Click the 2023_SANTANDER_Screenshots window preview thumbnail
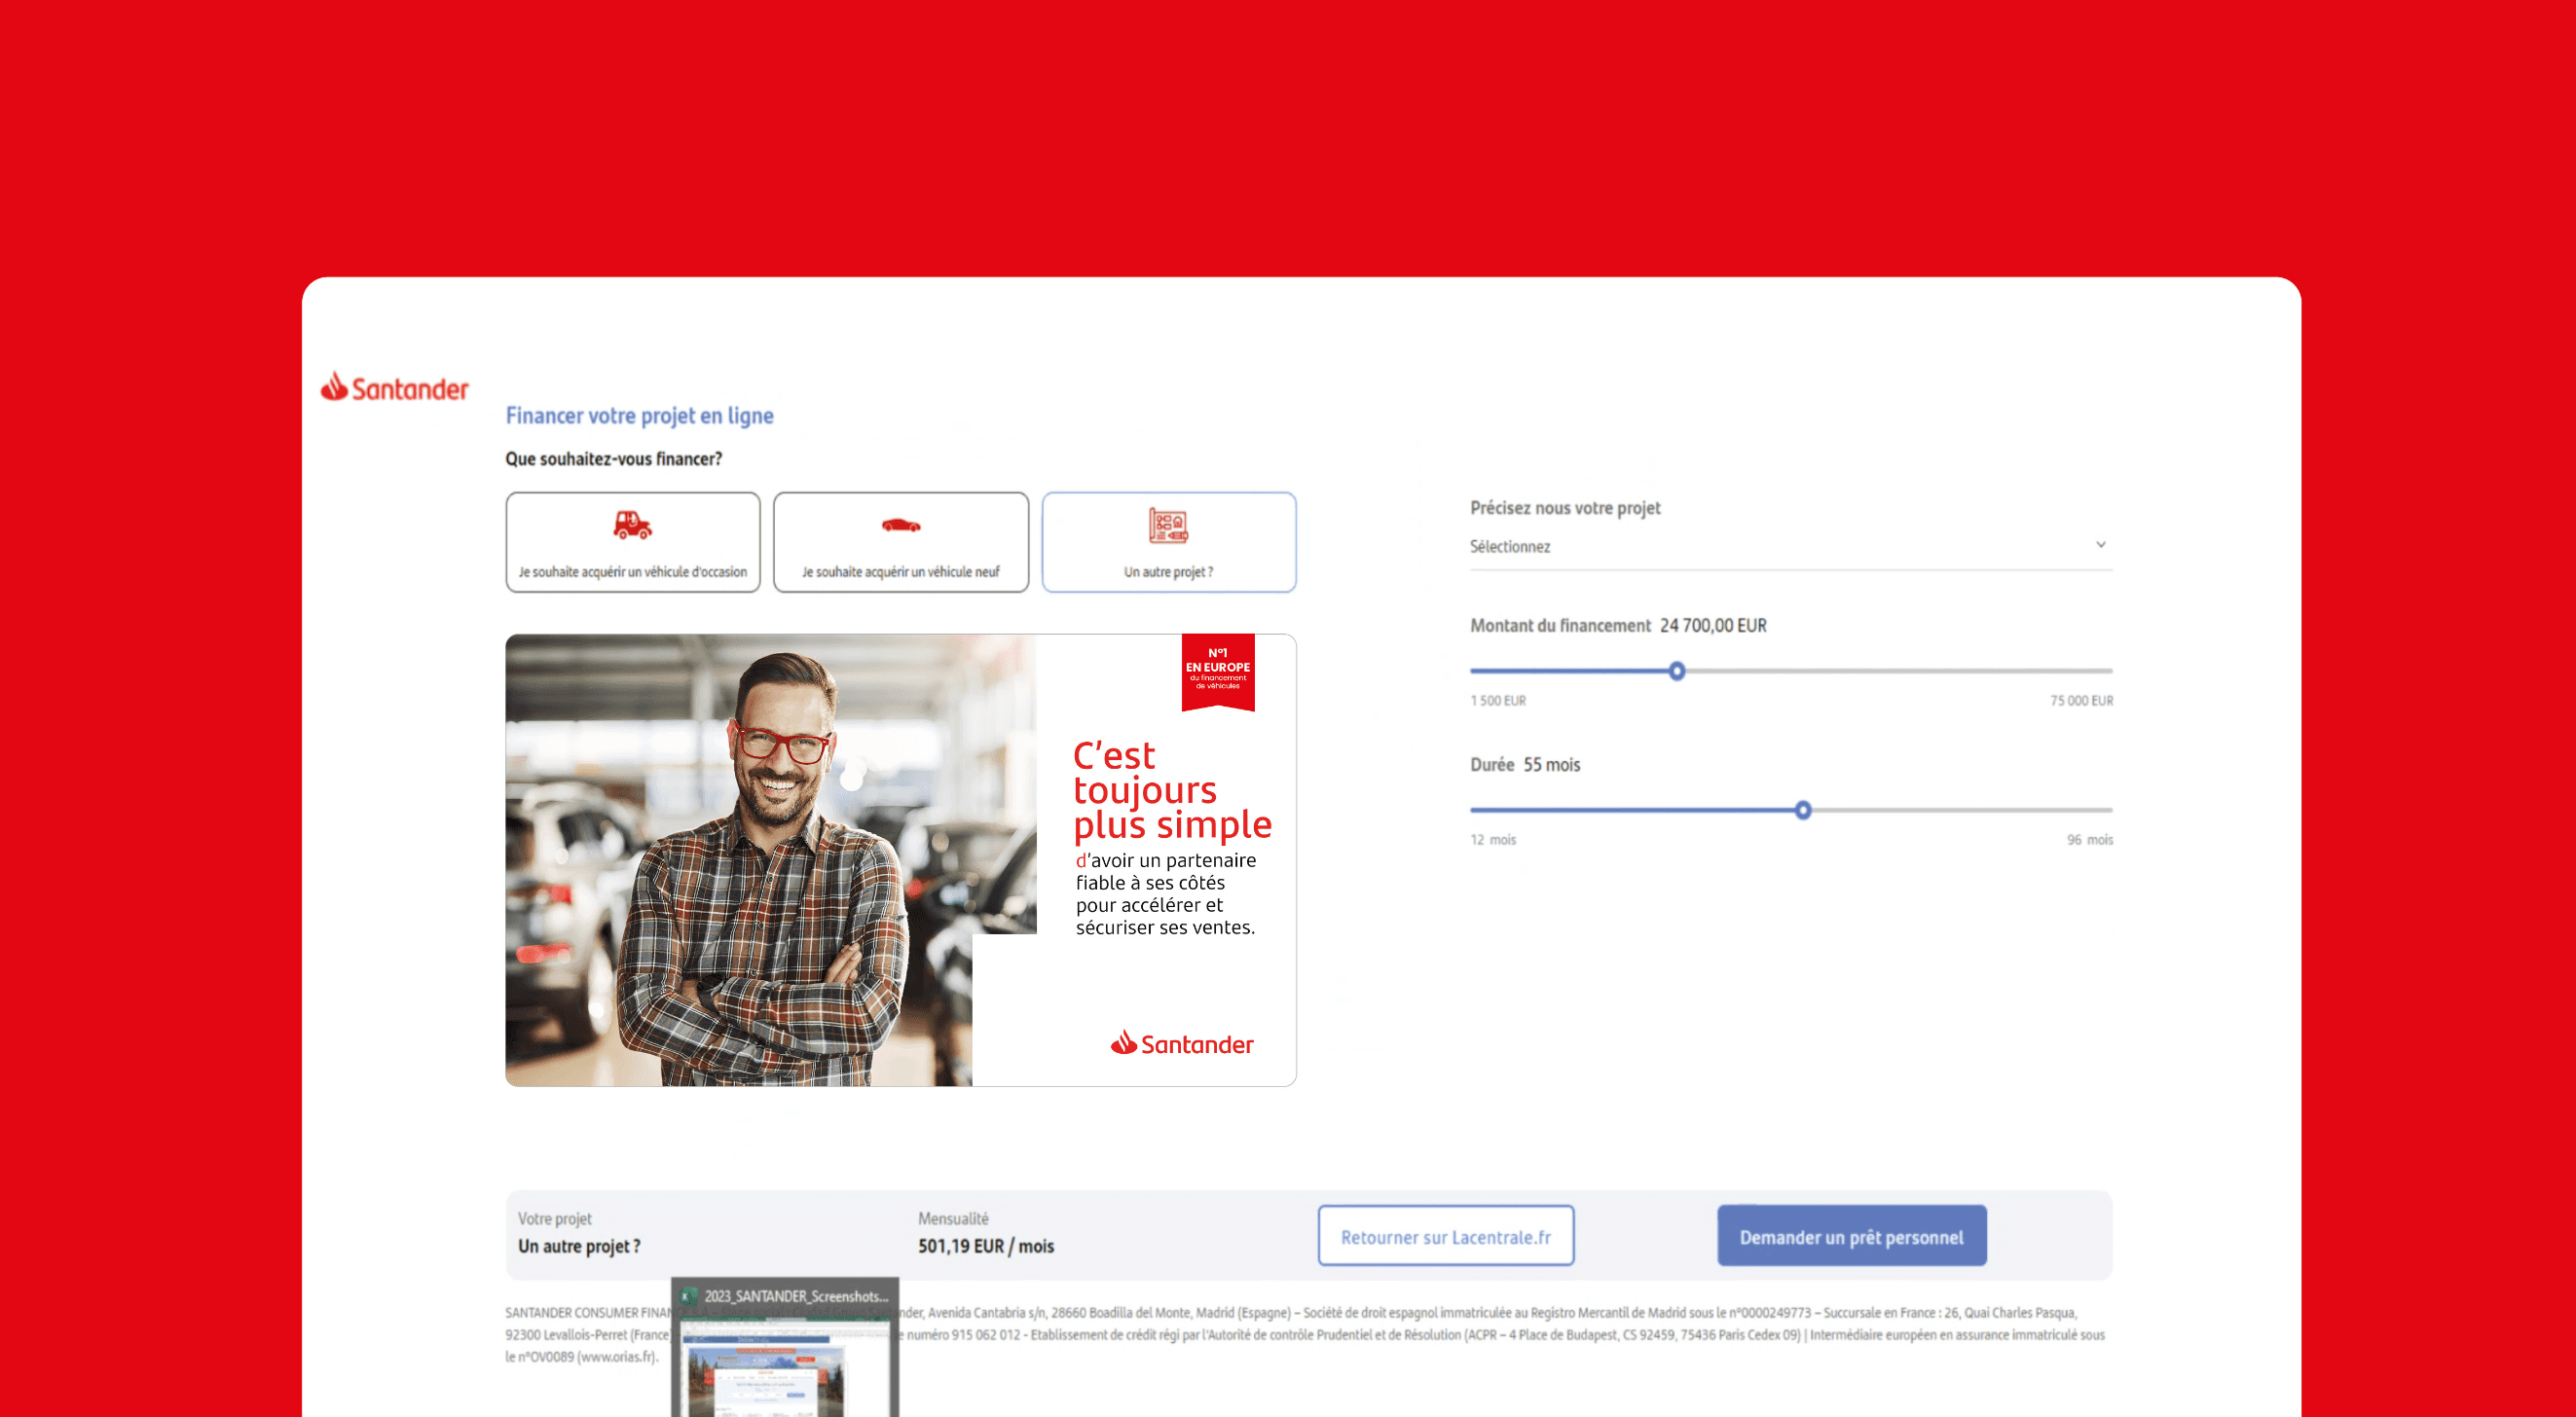 click(x=785, y=1370)
